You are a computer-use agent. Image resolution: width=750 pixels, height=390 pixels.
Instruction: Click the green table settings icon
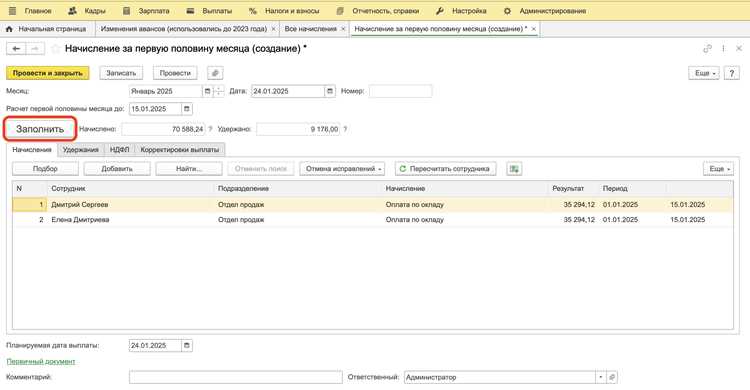click(x=514, y=169)
